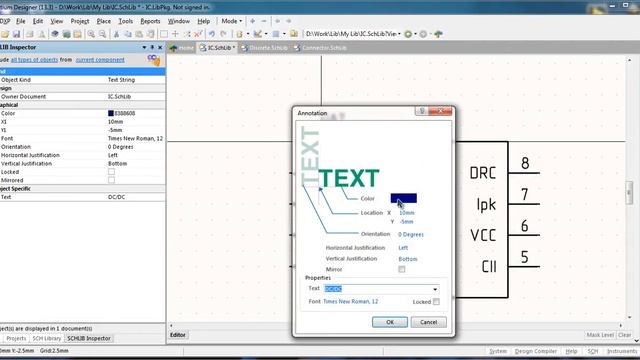Open the Reports menu
This screenshot has width=640, height=360.
150,21
